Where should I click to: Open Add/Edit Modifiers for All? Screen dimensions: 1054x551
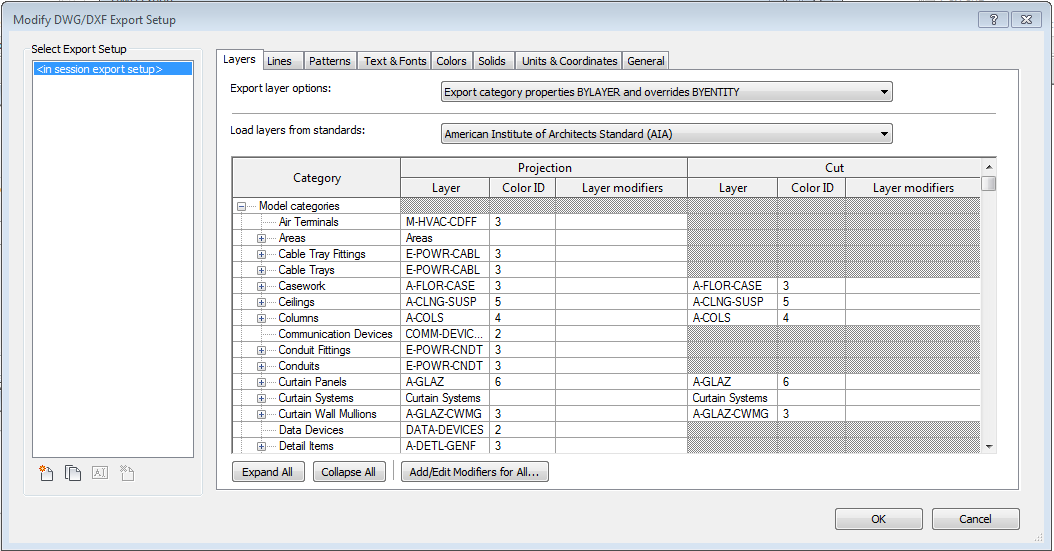(x=475, y=472)
